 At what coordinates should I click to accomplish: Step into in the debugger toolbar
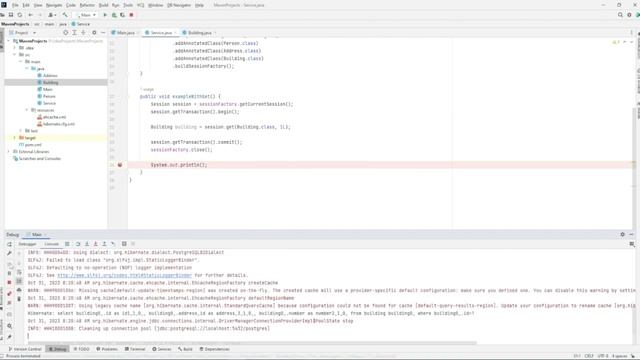pos(87,244)
